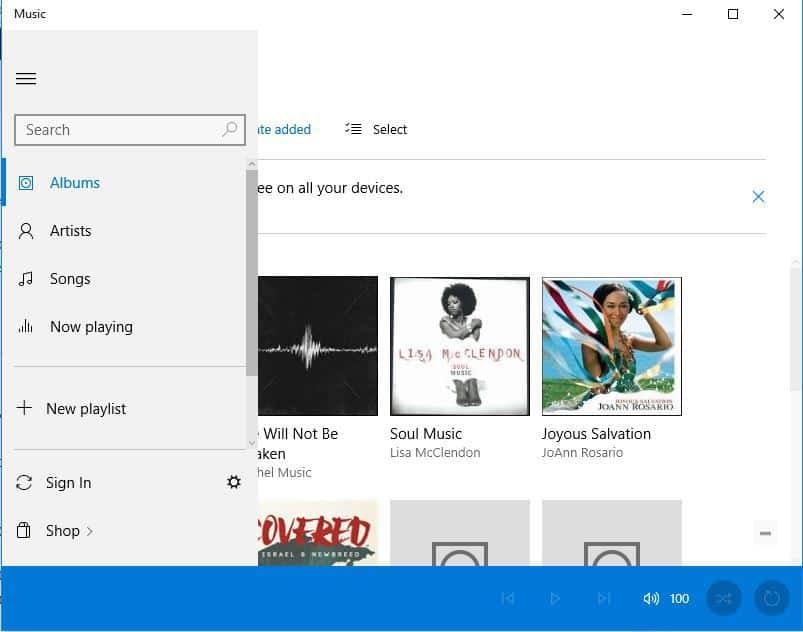Toggle repeat mode
Image resolution: width=803 pixels, height=632 pixels.
770,598
